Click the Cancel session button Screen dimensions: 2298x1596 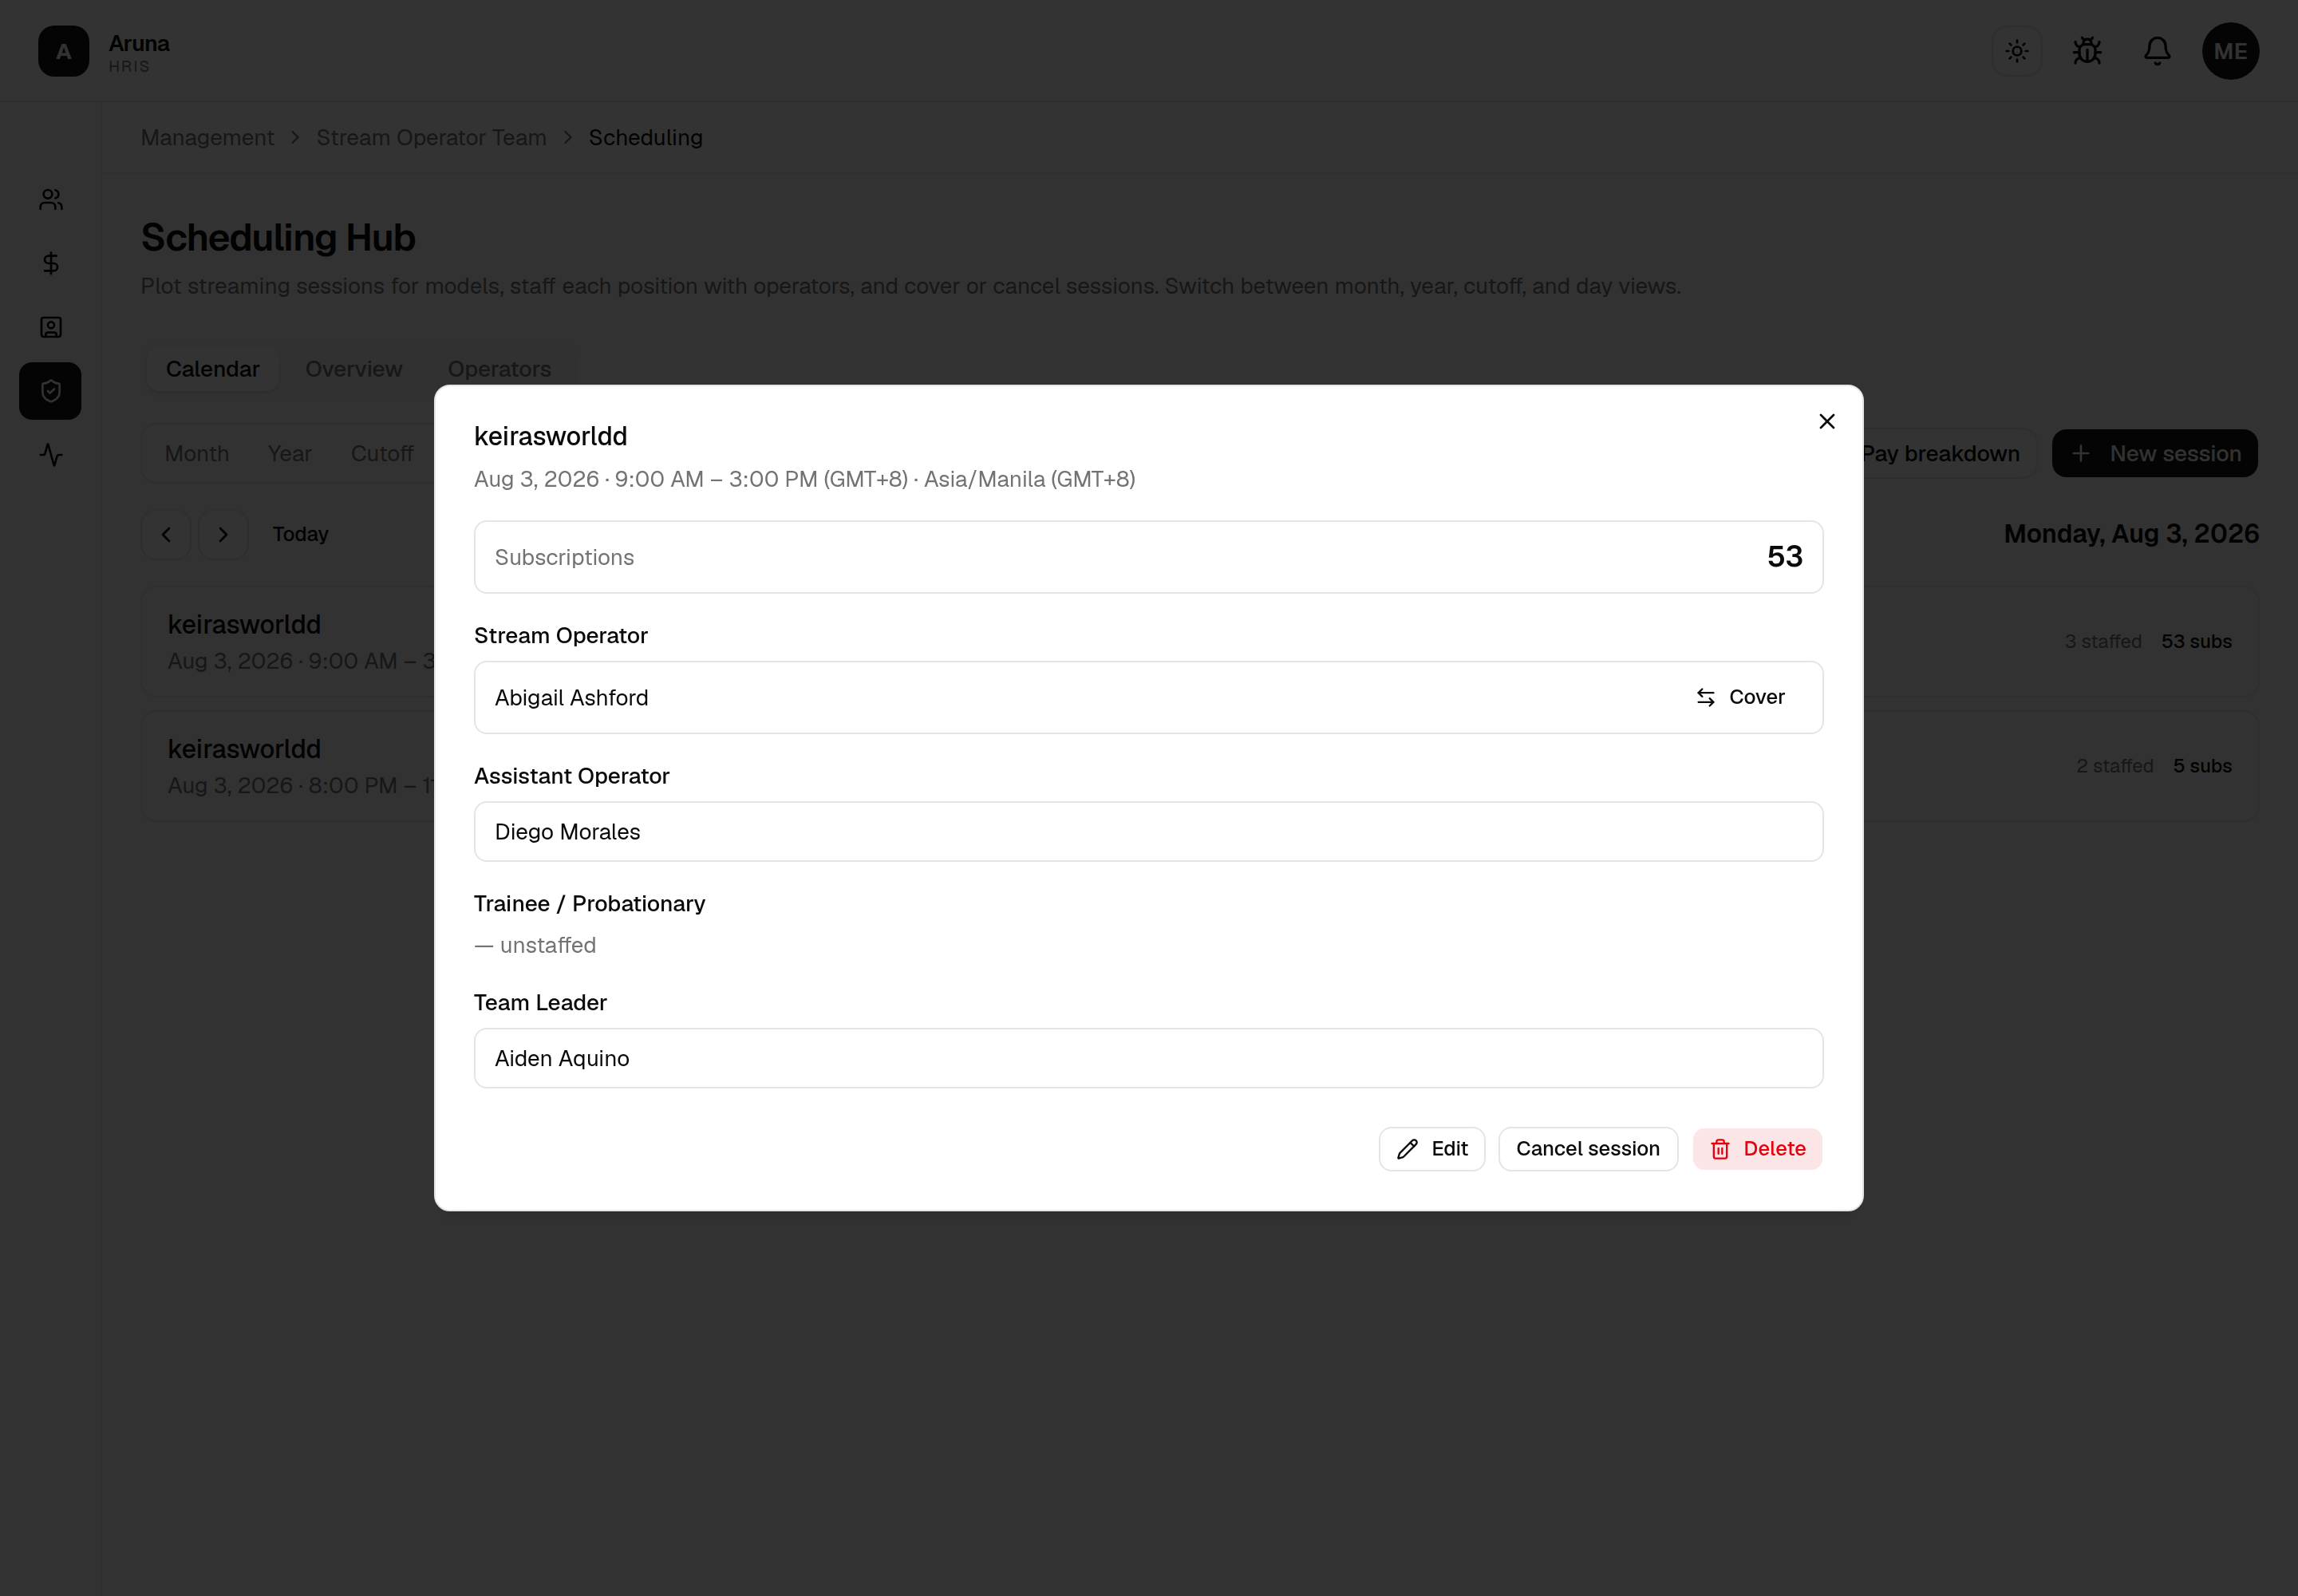point(1587,1149)
